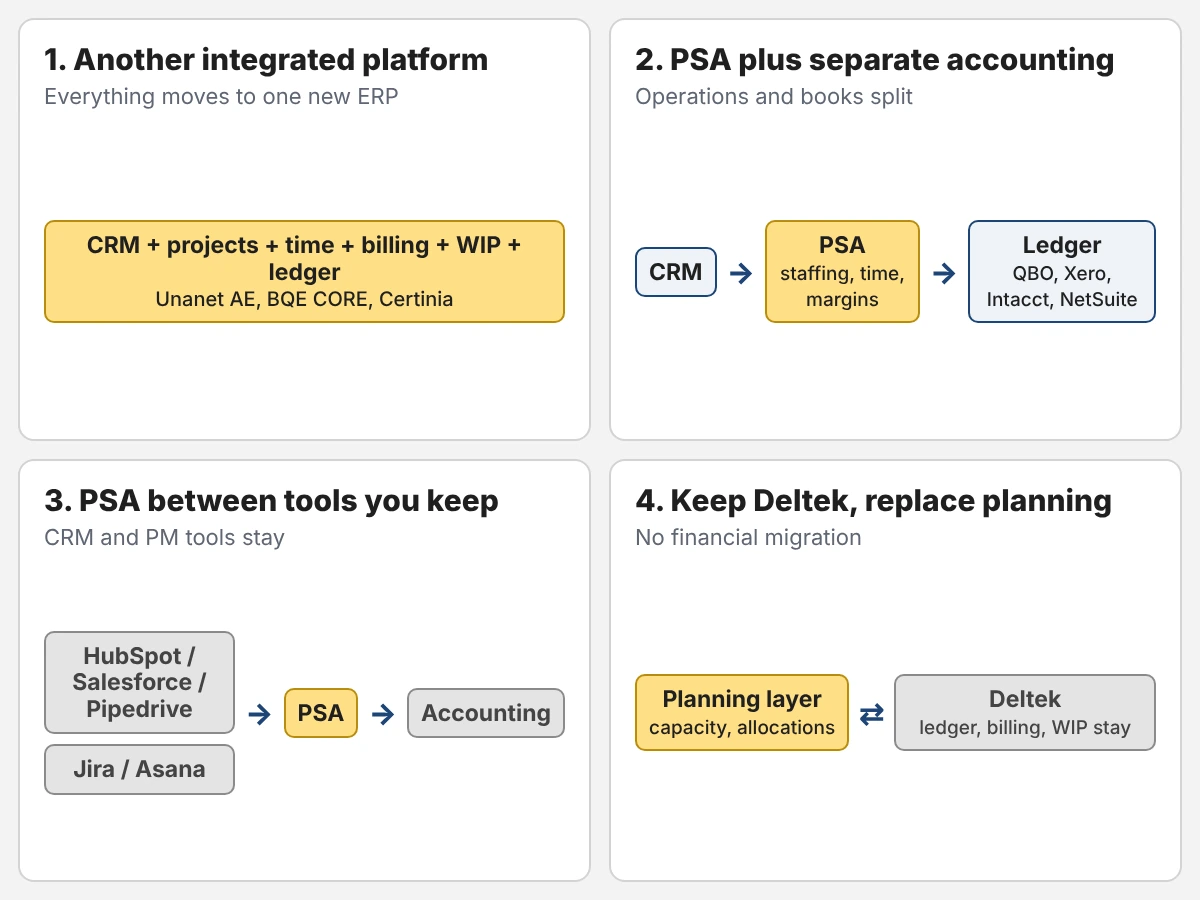This screenshot has width=1200, height=900.
Task: Click the text 'capacity, allocations'
Action: pos(742,728)
